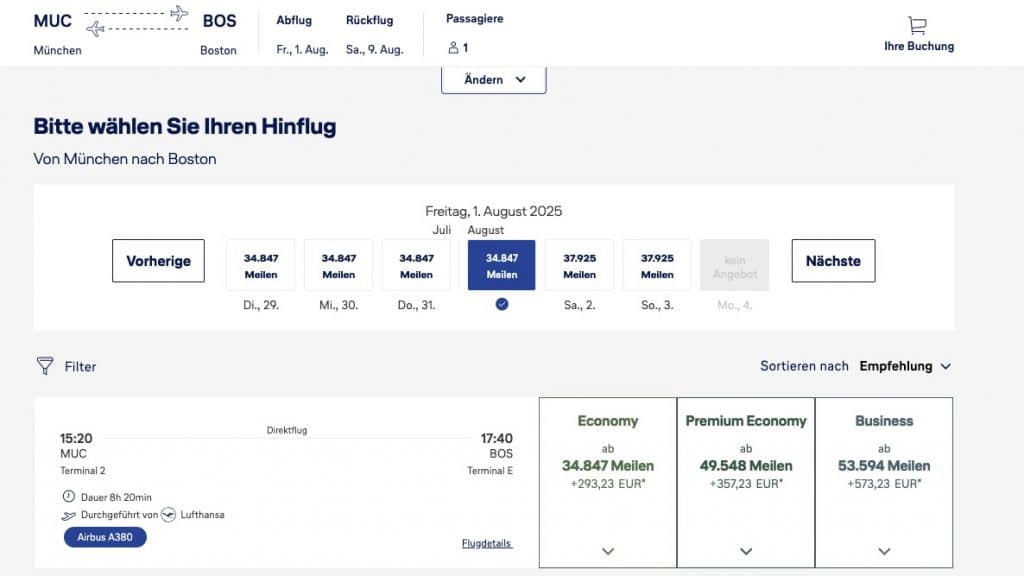
Task: Select the Di., 29. Juli fare tile
Action: (x=260, y=264)
